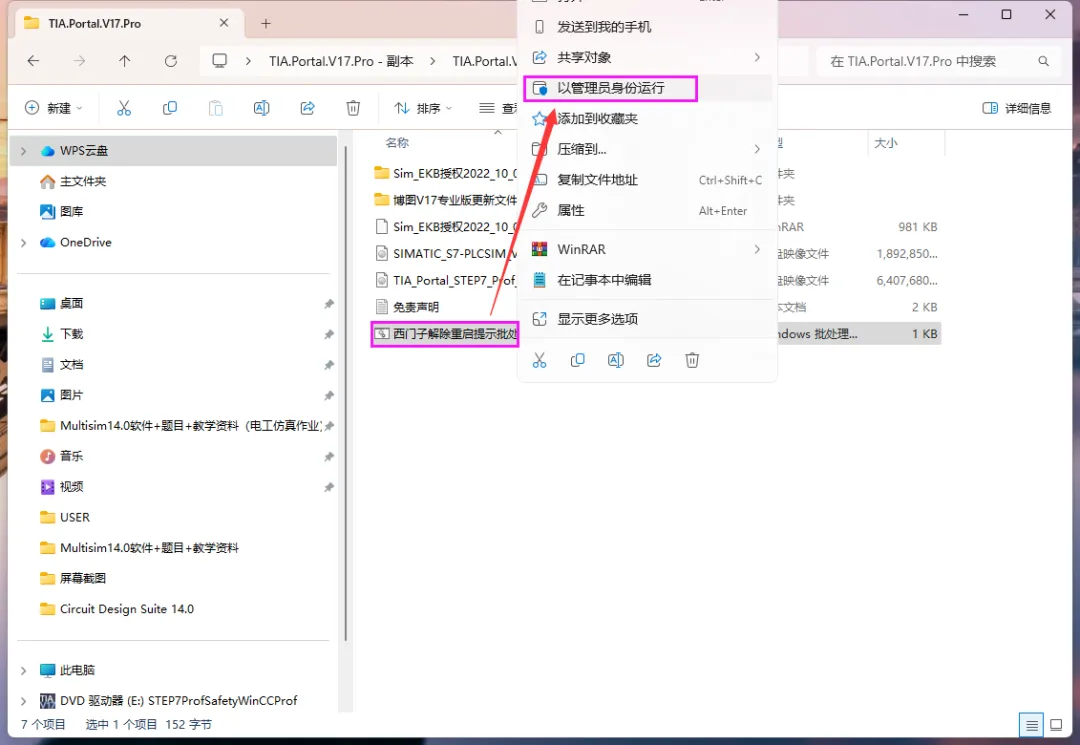Open the 新建 dropdown menu
Image resolution: width=1080 pixels, height=745 pixels.
pyautogui.click(x=54, y=108)
